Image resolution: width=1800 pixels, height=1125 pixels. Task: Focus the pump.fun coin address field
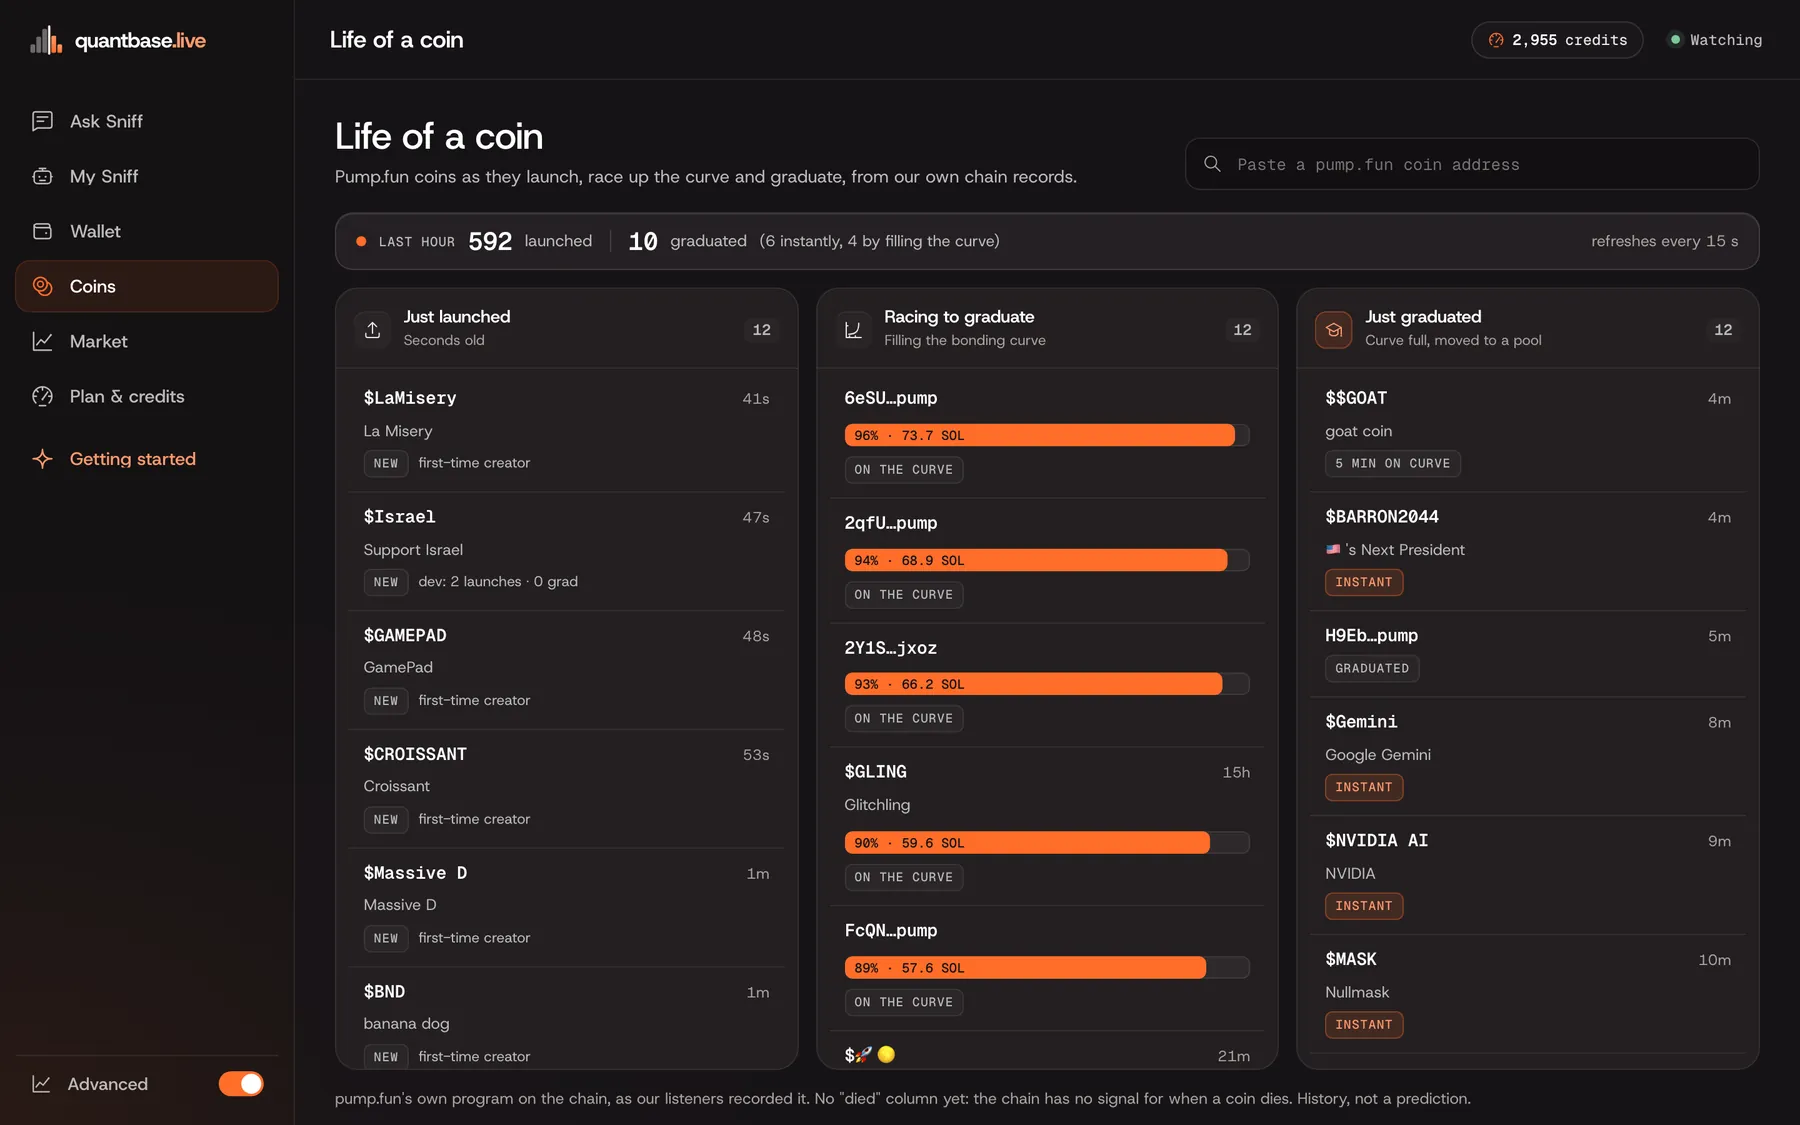point(1472,164)
